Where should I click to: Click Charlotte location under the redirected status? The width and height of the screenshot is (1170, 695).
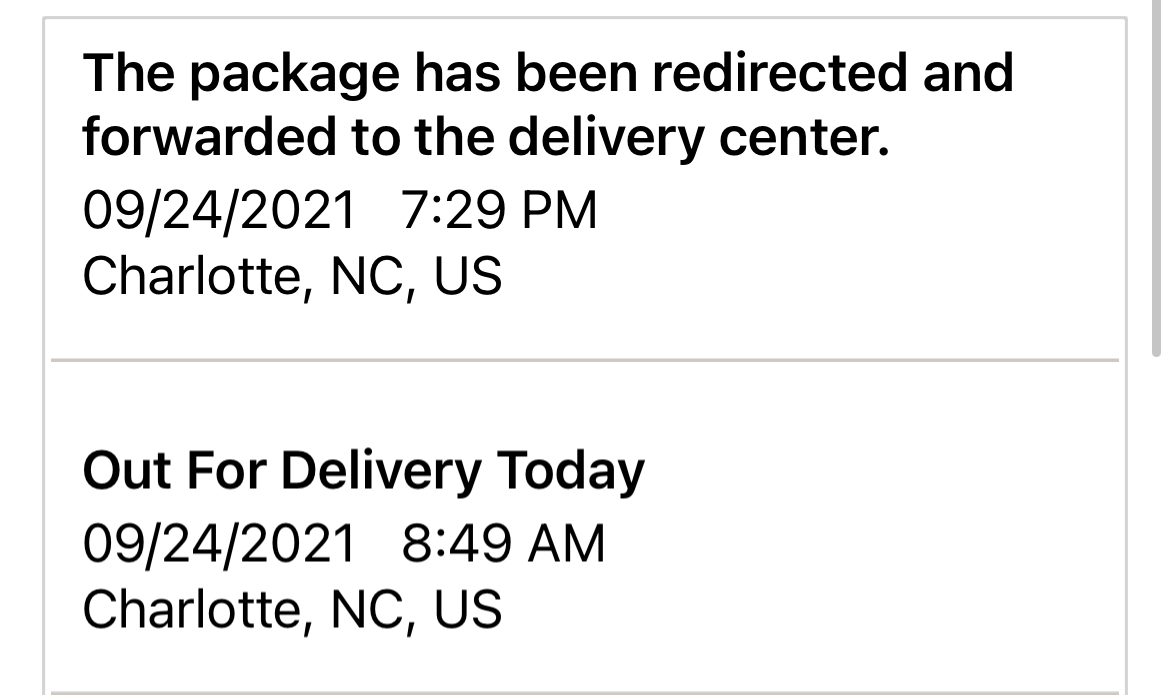click(291, 276)
